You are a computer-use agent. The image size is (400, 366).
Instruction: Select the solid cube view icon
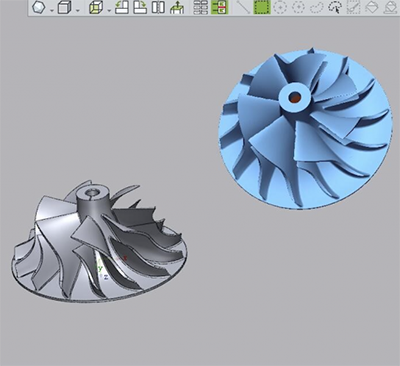tap(64, 7)
